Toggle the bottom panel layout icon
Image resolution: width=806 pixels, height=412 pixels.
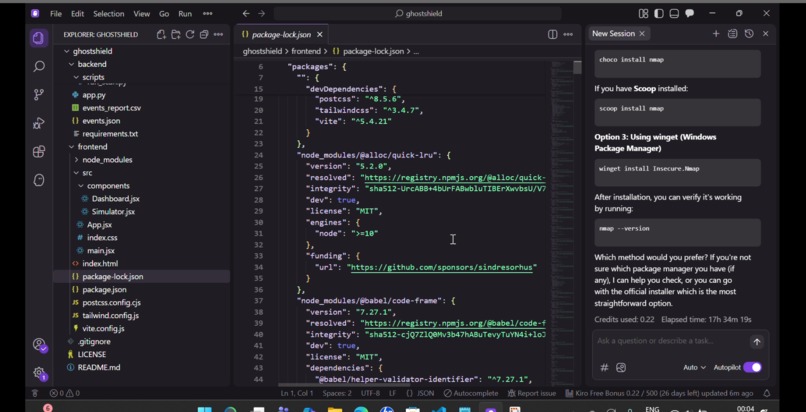[674, 14]
